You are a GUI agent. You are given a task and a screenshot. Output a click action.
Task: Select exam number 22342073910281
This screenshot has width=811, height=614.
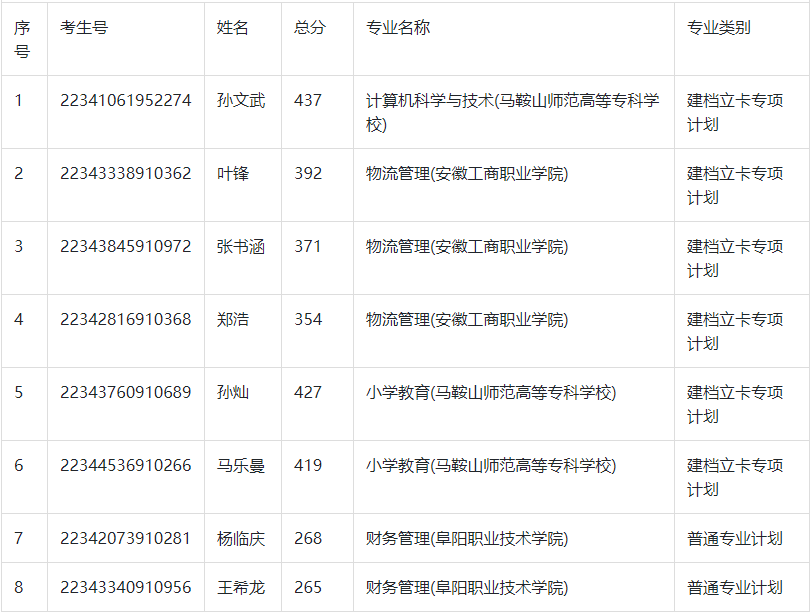point(126,538)
